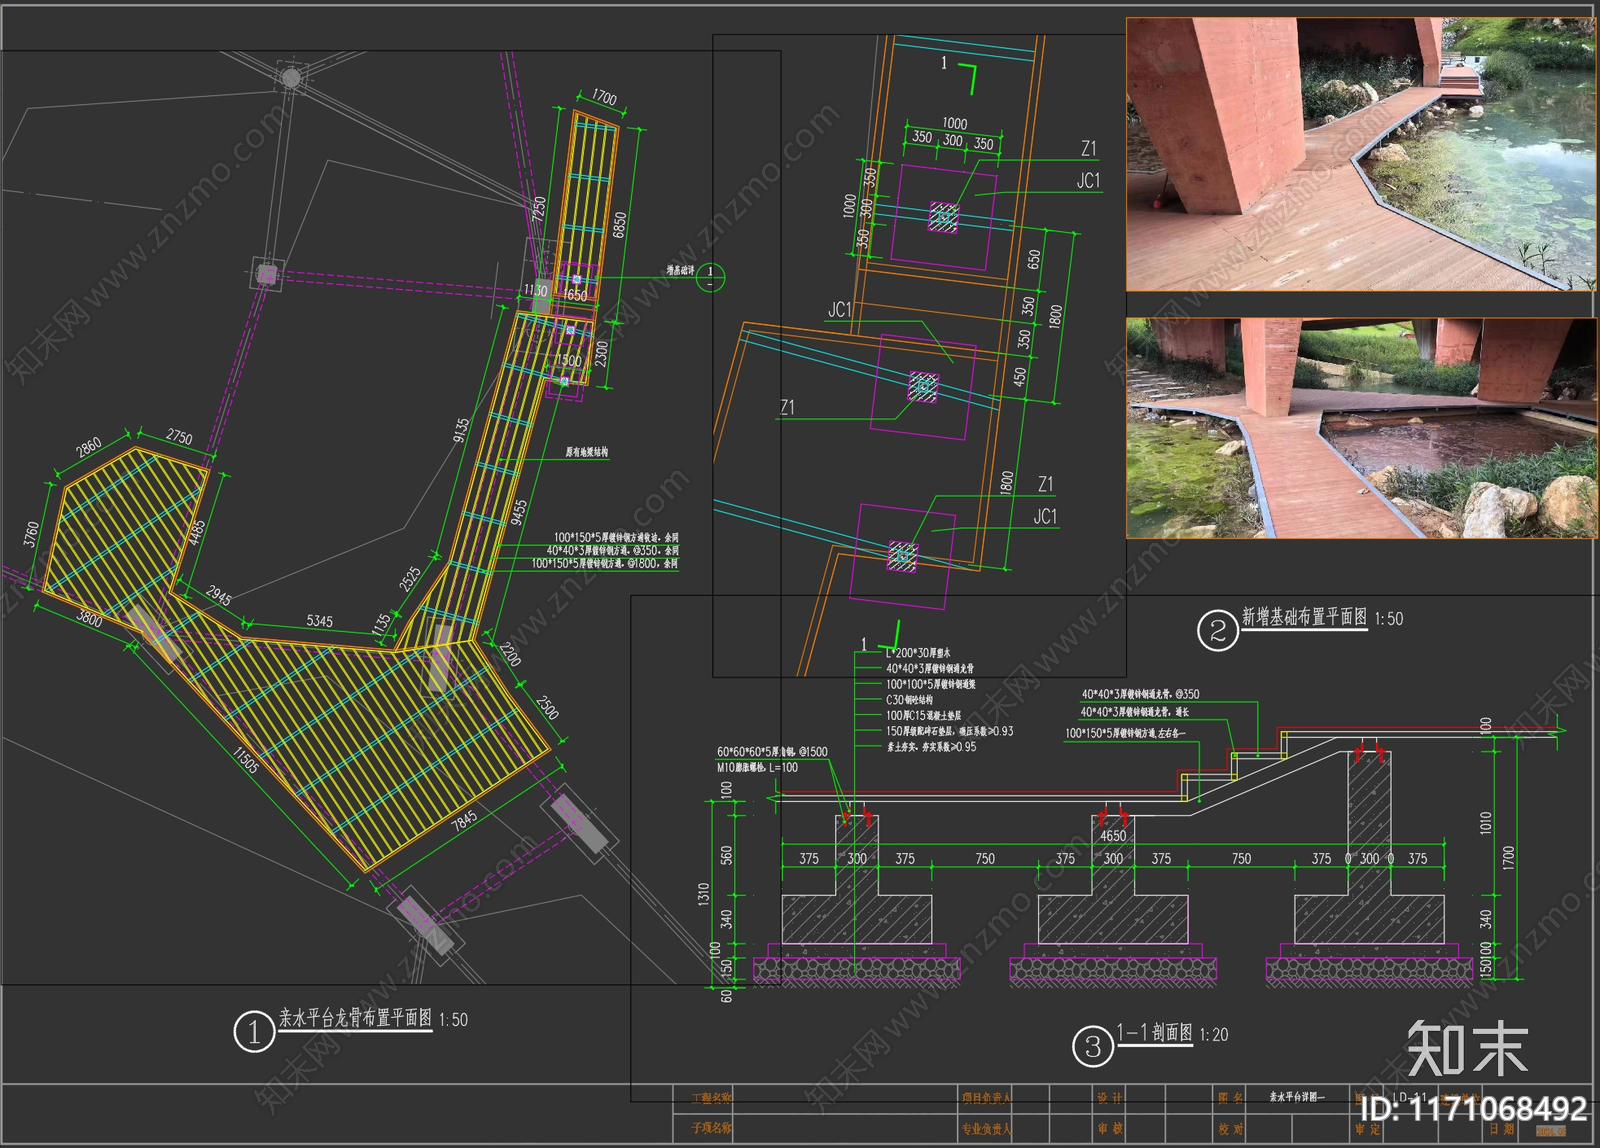Screen dimensions: 1600x1148
Task: Select the 2200 dimension text
Action: [x=509, y=655]
